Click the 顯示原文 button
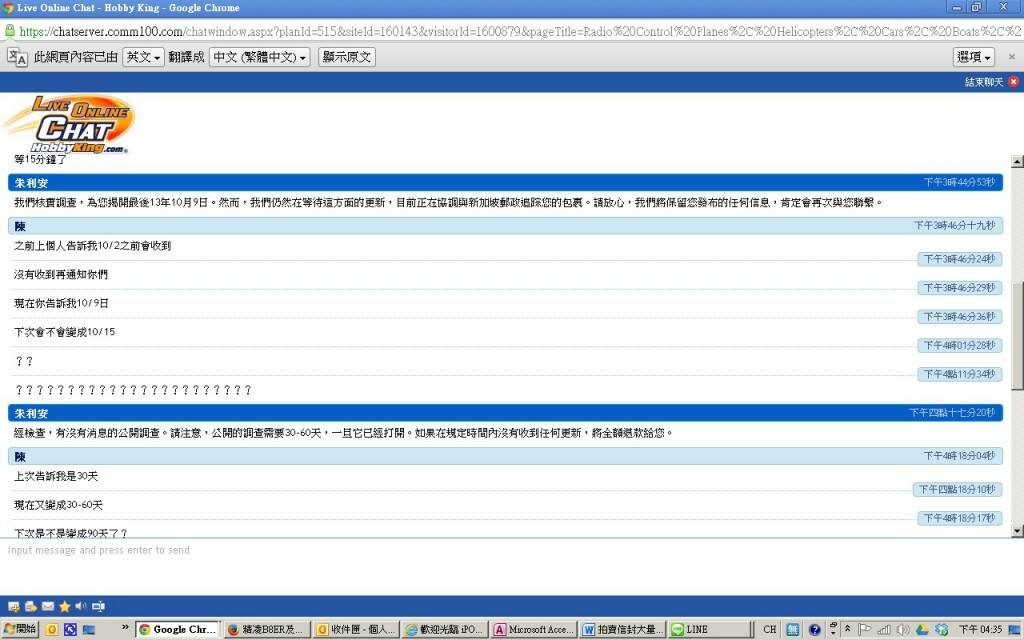This screenshot has width=1024, height=640. pos(347,57)
